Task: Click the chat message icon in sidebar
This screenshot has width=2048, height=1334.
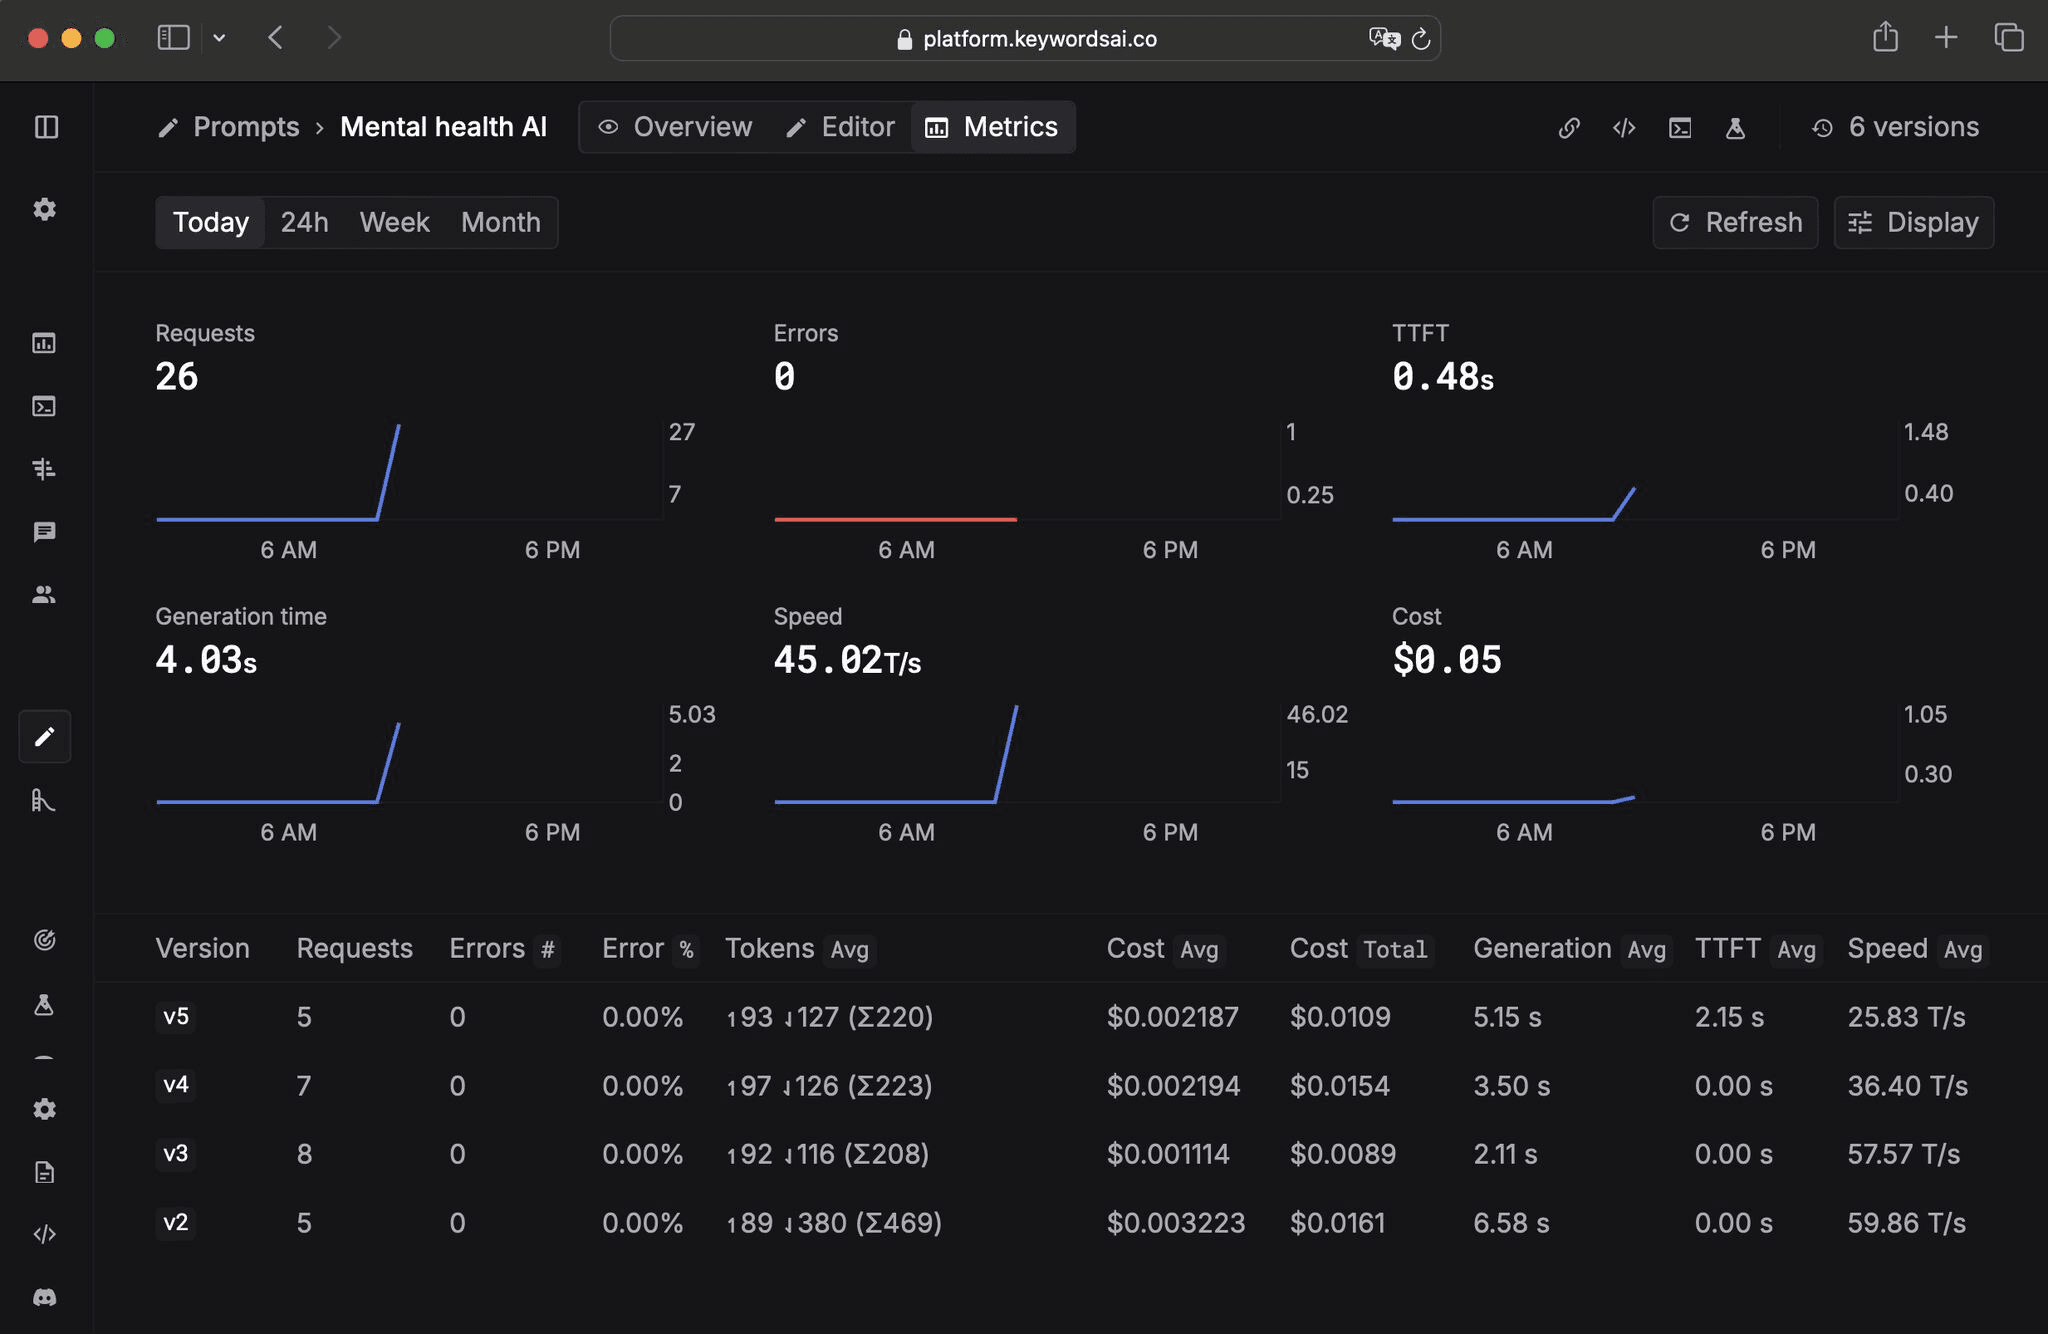Action: coord(44,532)
